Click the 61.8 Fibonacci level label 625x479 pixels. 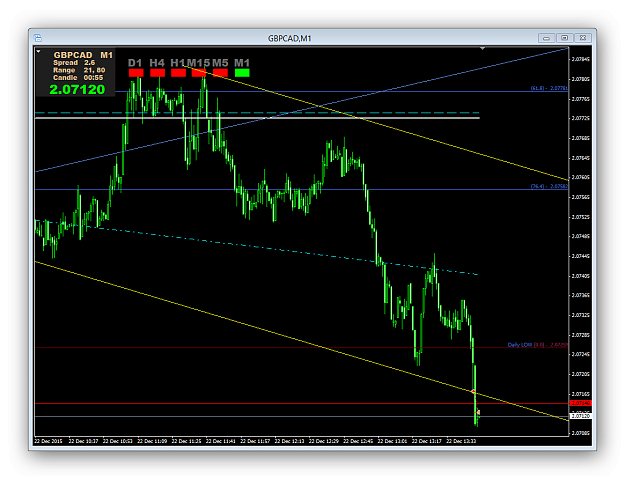[x=549, y=88]
